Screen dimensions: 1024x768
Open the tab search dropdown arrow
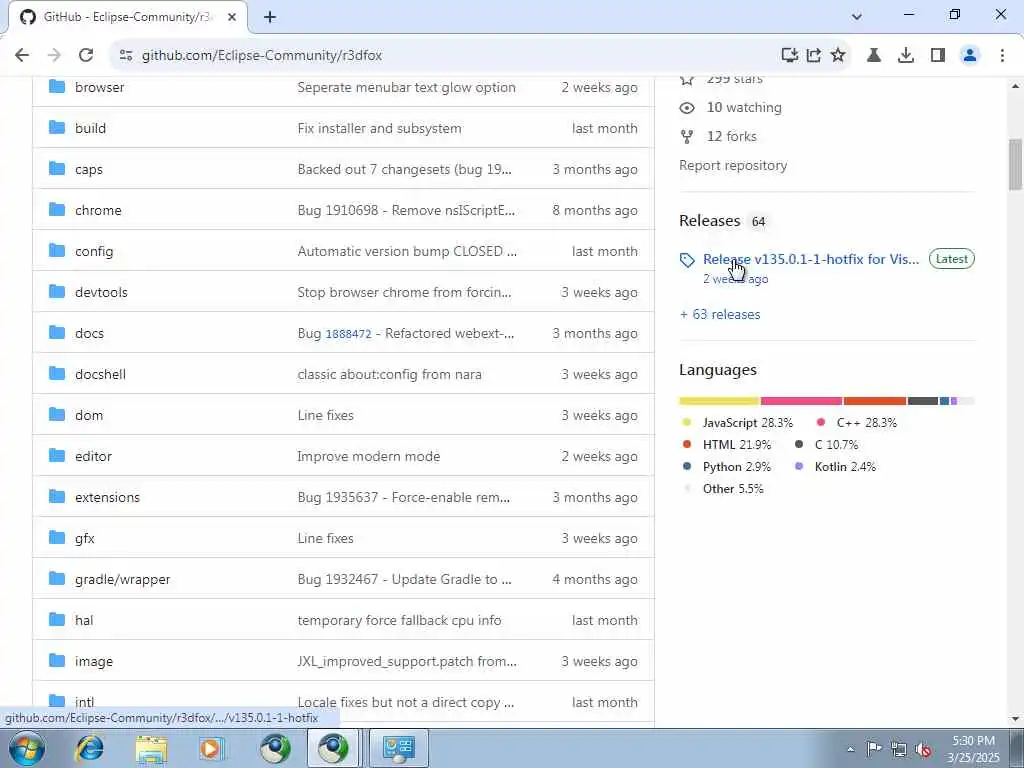click(x=857, y=17)
